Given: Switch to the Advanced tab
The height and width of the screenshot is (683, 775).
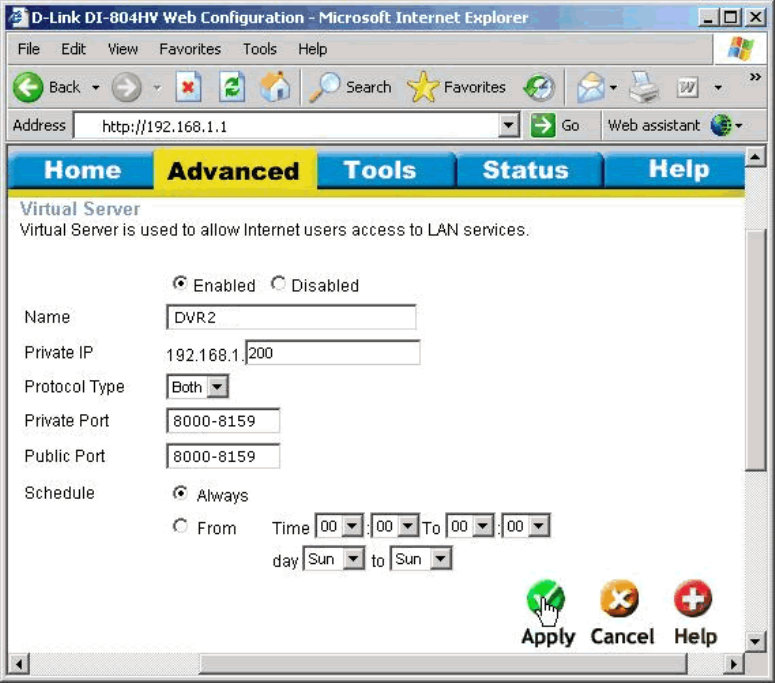Looking at the screenshot, I should [x=235, y=171].
